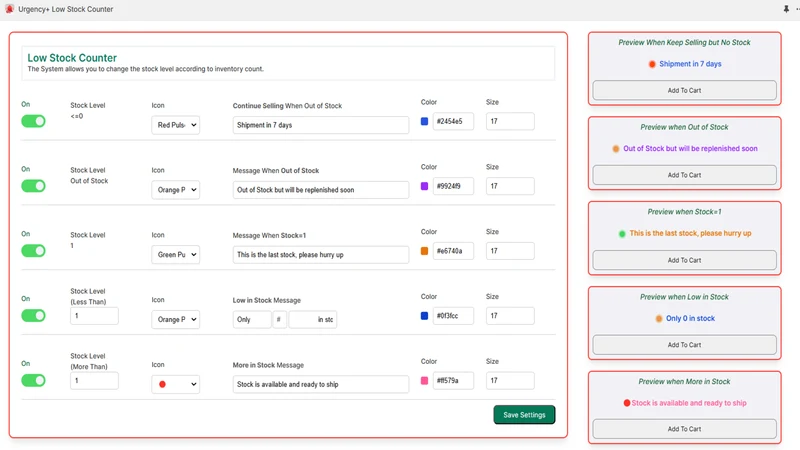Open the More in Stock red dot icon dropdown
The height and width of the screenshot is (450, 800).
(176, 384)
